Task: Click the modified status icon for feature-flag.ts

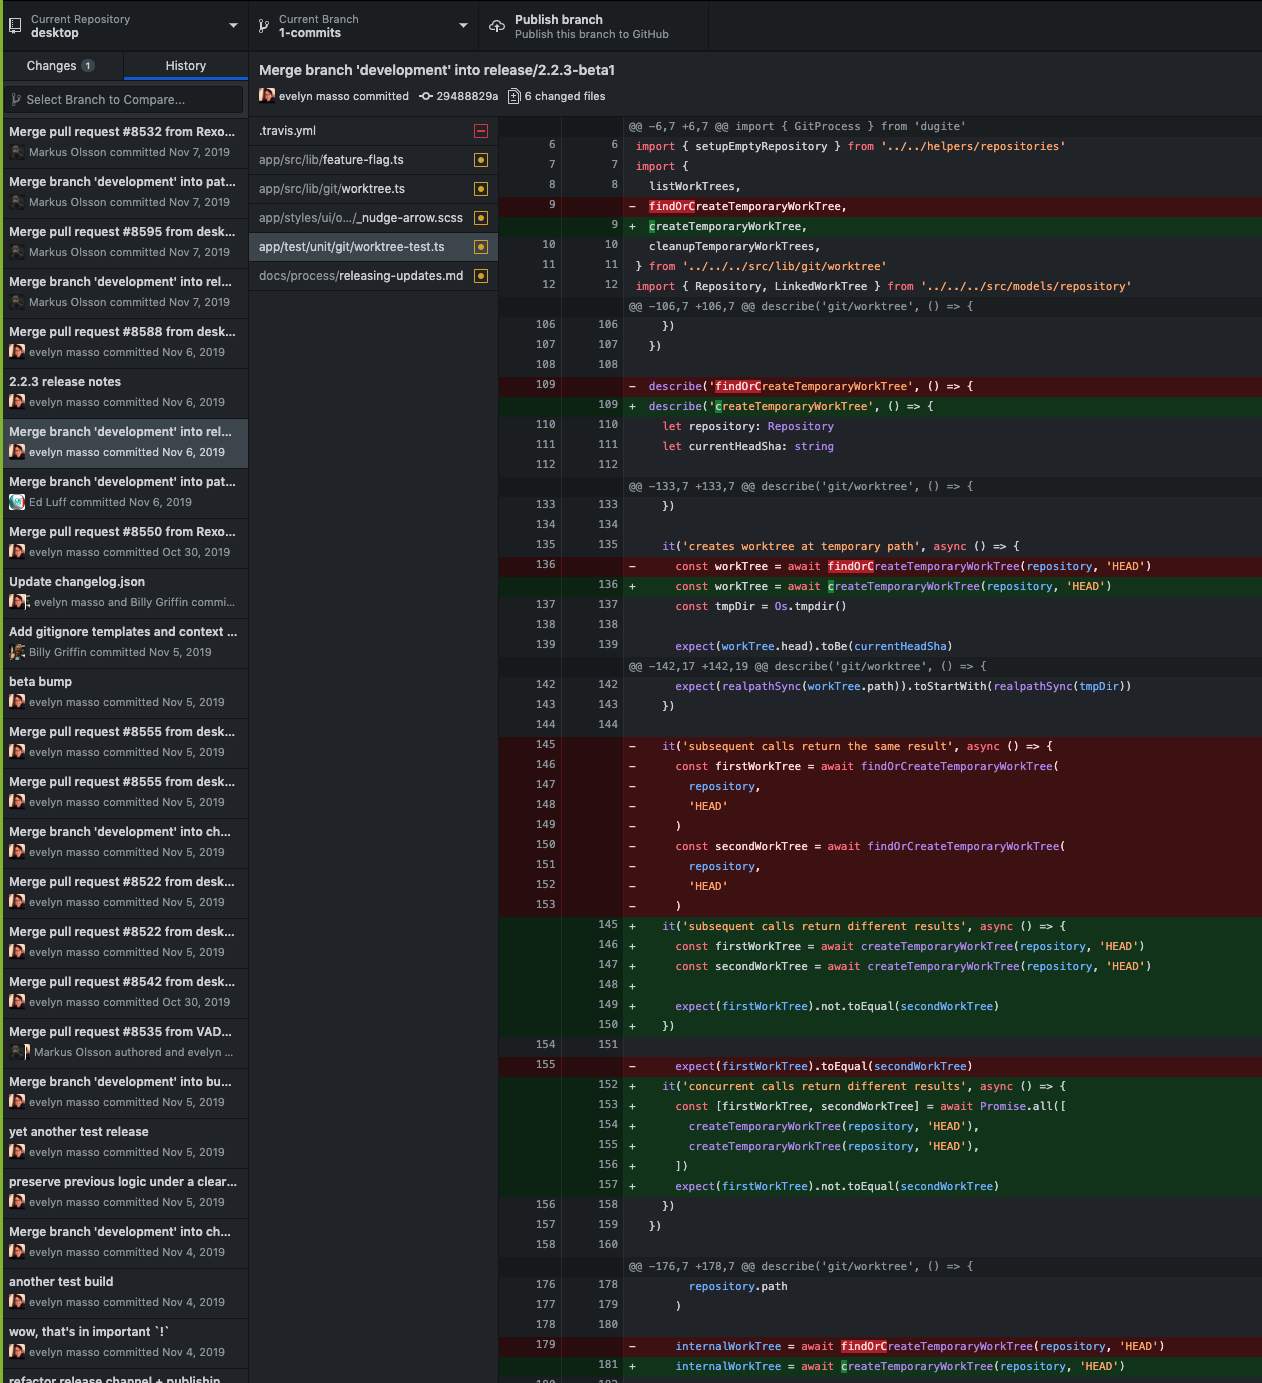Action: click(481, 159)
